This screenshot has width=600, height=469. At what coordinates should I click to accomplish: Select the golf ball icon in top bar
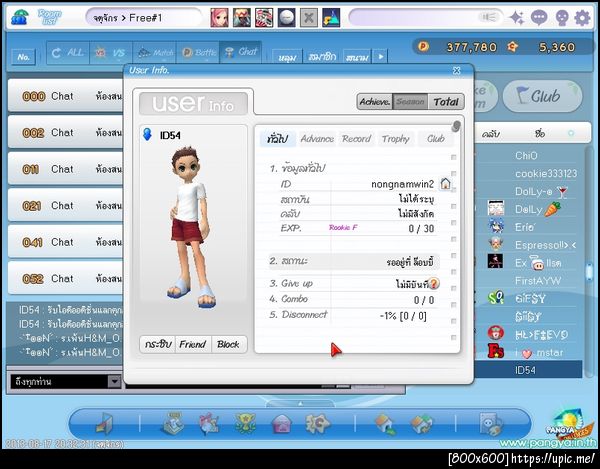tap(286, 18)
